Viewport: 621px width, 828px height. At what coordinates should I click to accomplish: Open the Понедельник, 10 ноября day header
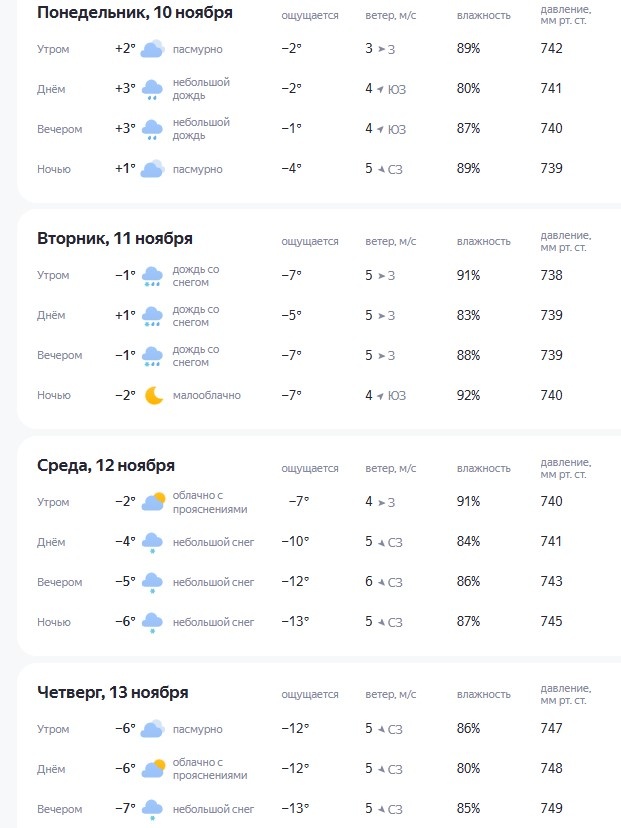[128, 13]
